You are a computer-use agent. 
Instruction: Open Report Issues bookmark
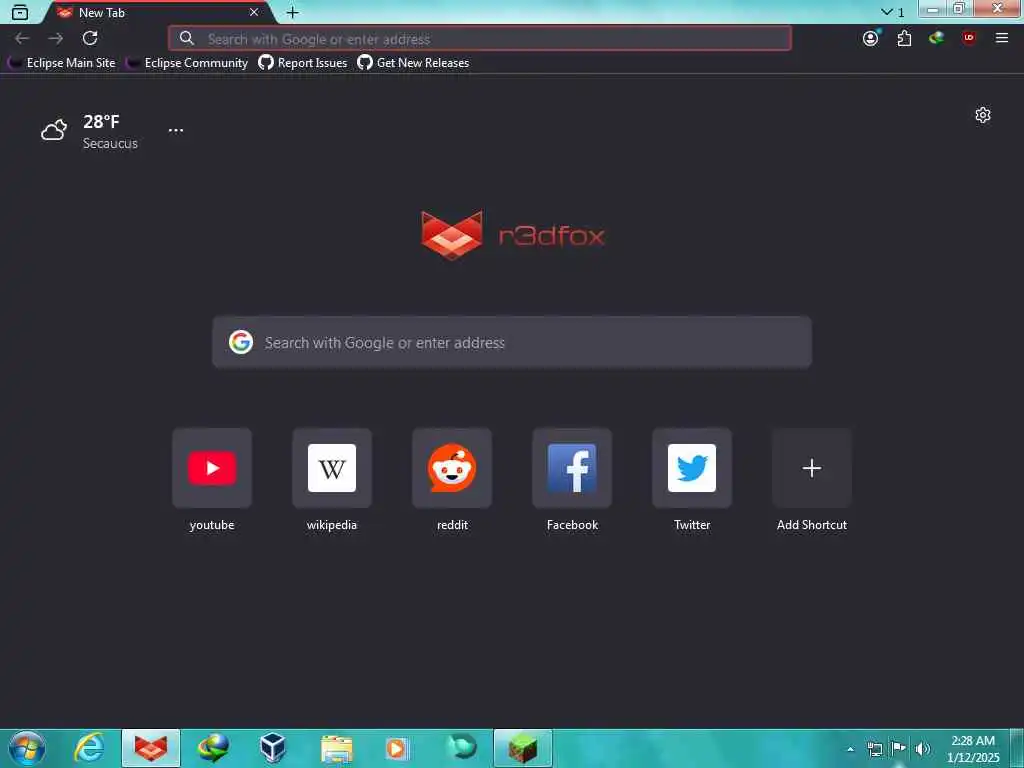[303, 63]
